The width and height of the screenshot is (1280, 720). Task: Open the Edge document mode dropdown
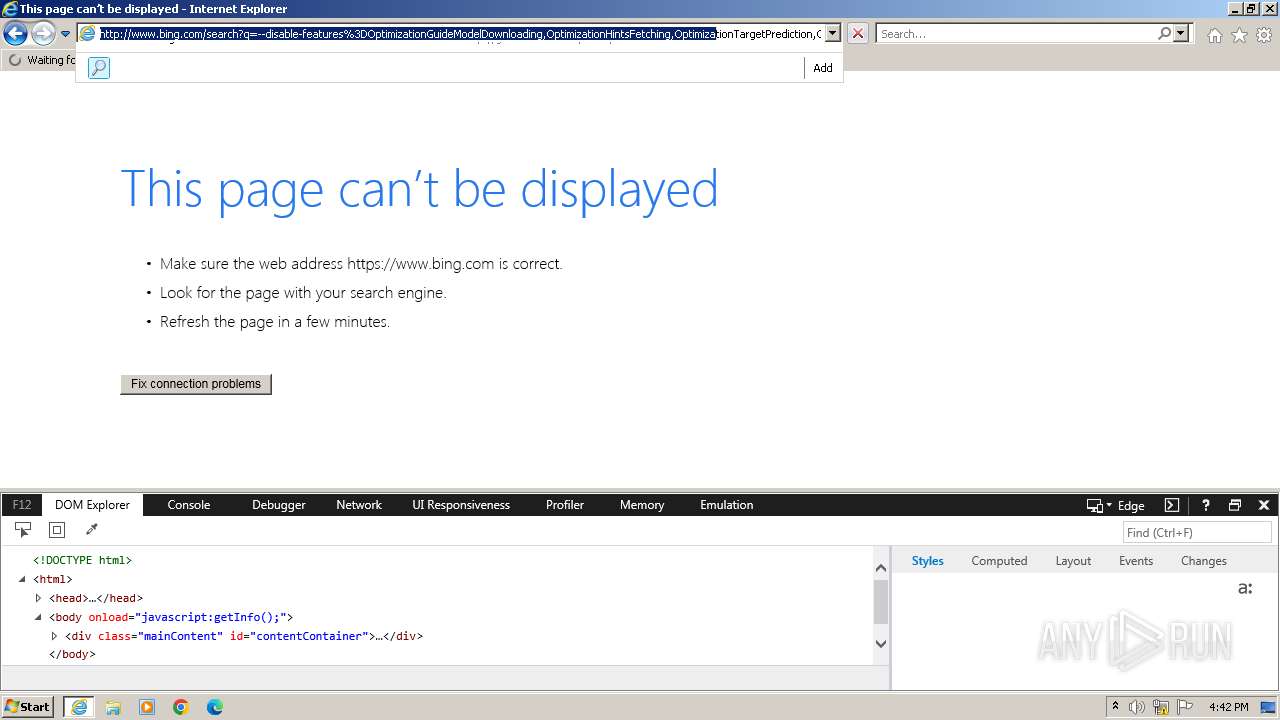(1116, 505)
